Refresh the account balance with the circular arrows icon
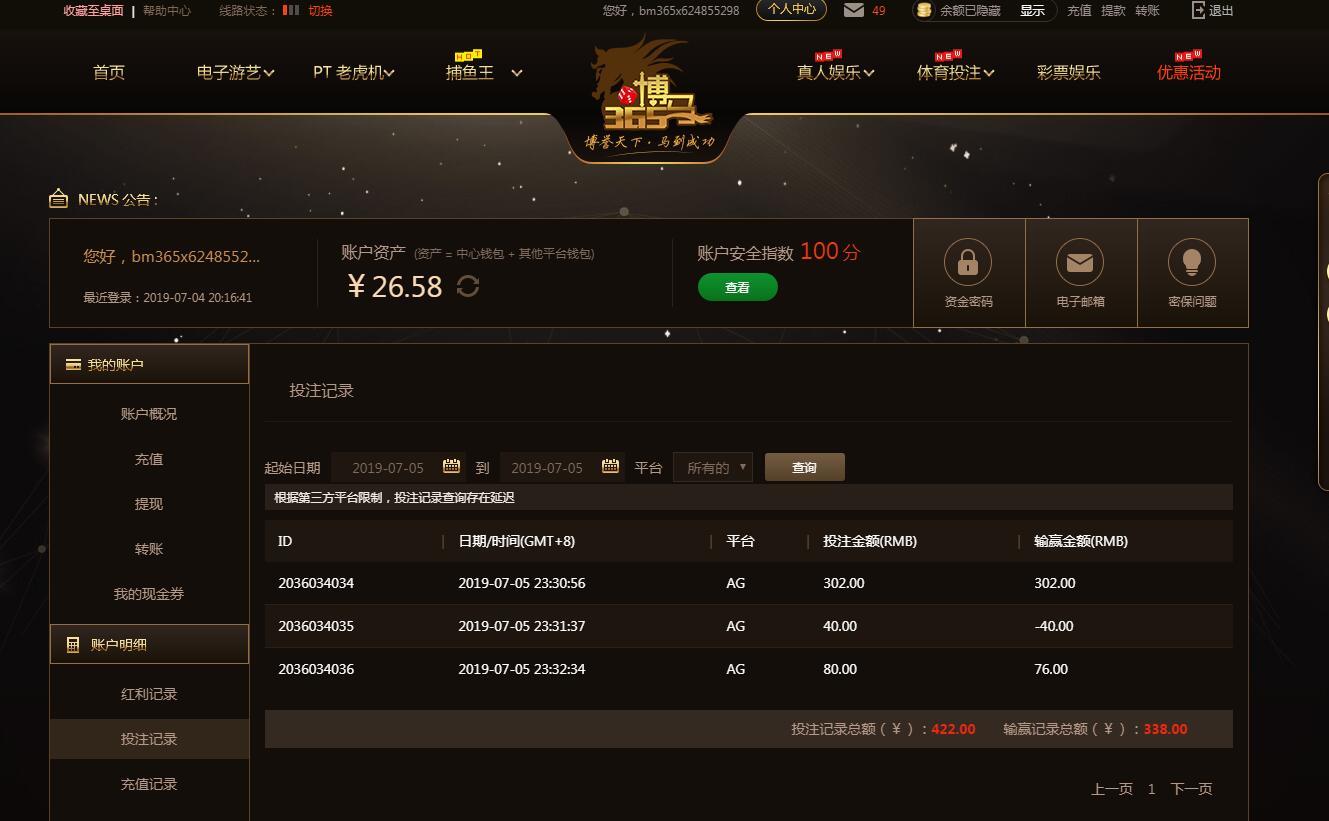 [x=468, y=287]
